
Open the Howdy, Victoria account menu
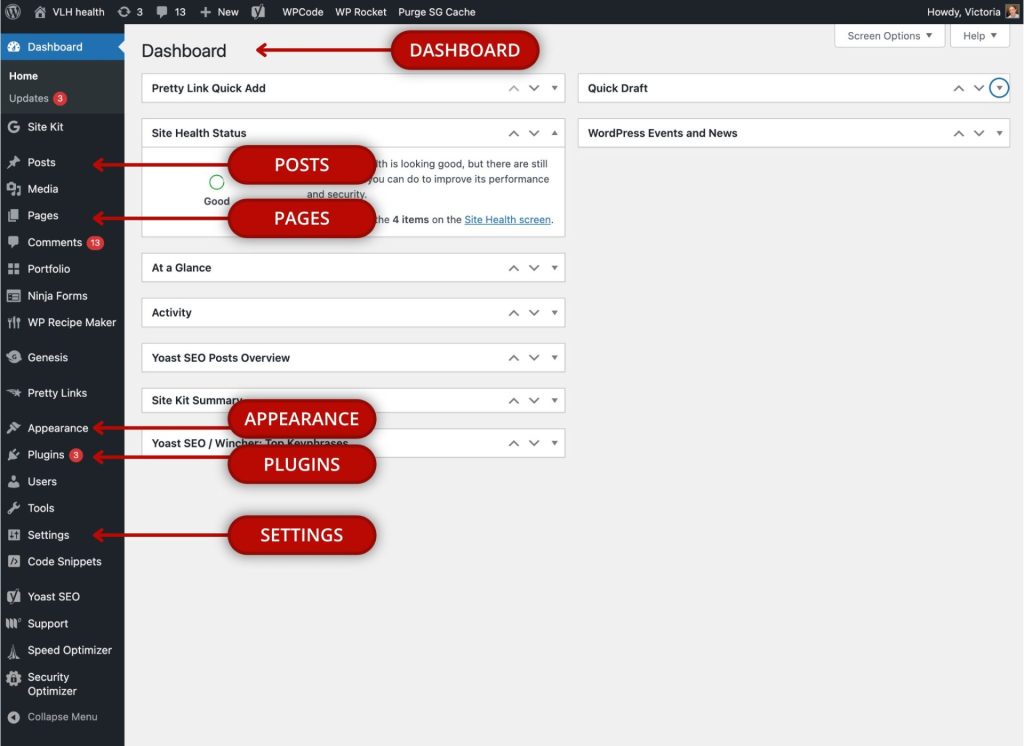[972, 12]
